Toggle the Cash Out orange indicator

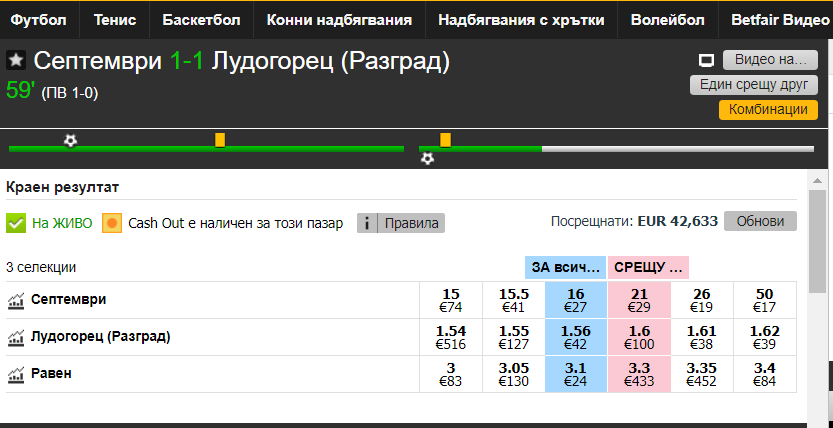(112, 223)
